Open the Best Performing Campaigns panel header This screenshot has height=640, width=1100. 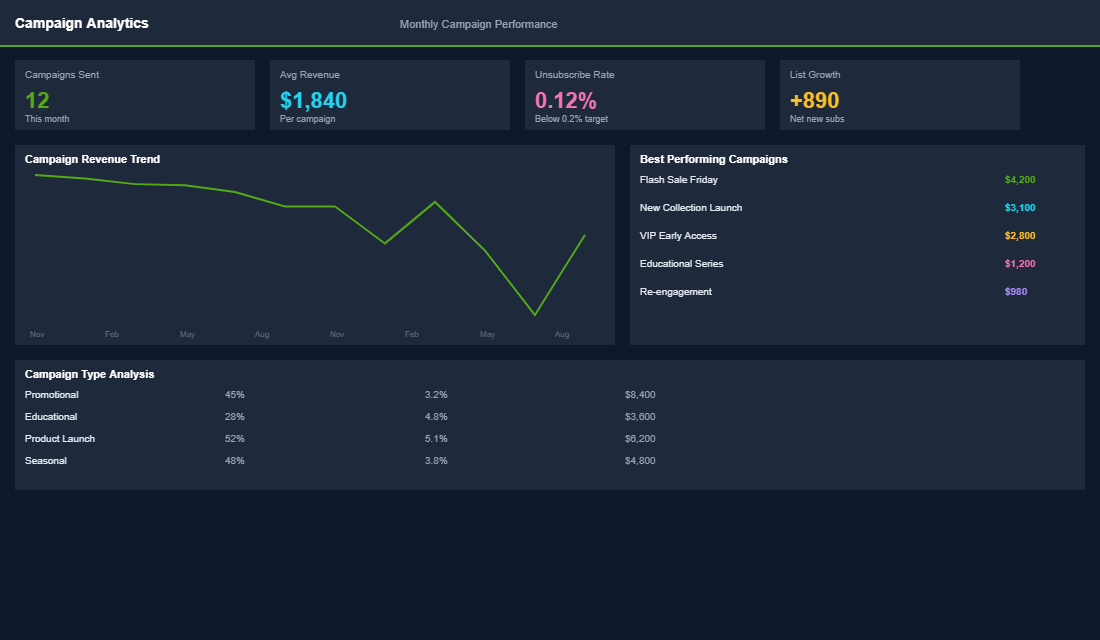713,158
